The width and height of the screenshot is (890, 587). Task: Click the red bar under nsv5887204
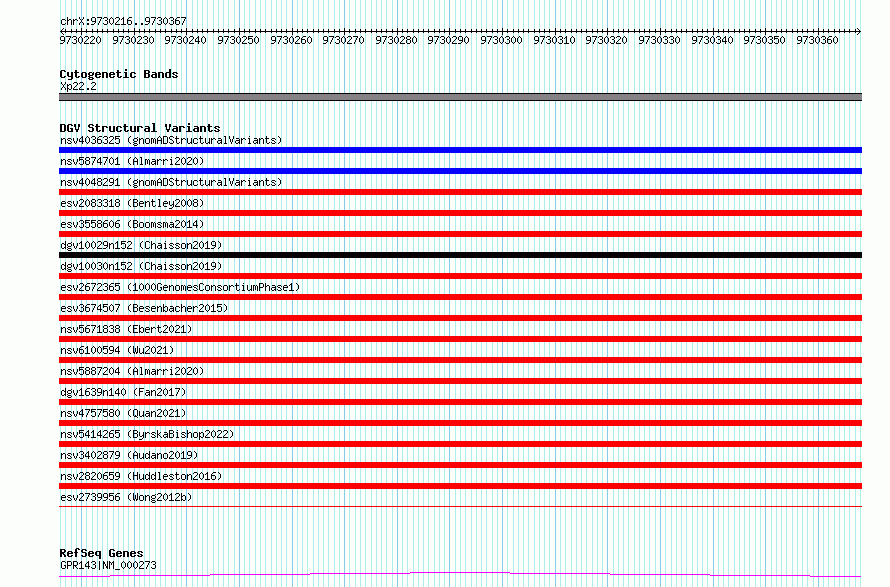460,381
